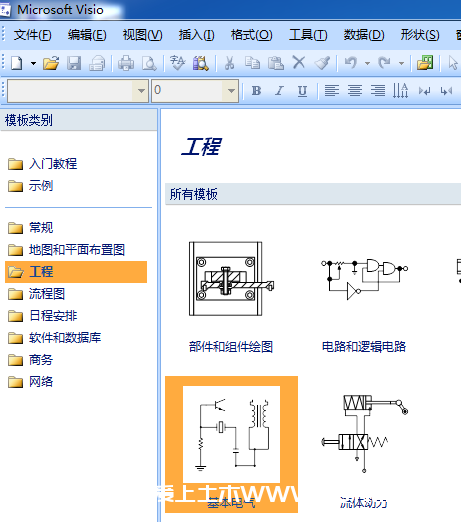
Task: Open the Redo history dropdown arrow
Action: click(x=401, y=63)
